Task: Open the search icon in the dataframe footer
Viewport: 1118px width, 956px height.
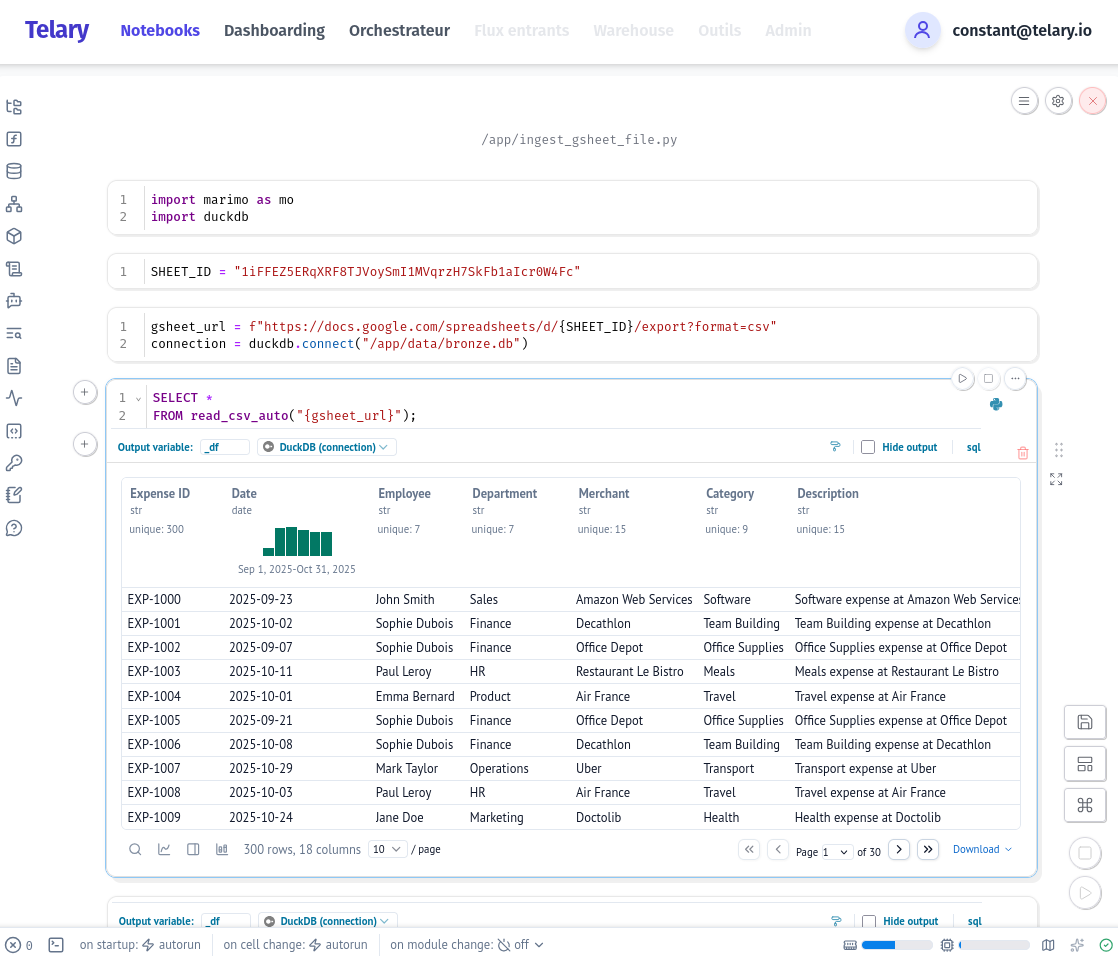Action: point(135,849)
